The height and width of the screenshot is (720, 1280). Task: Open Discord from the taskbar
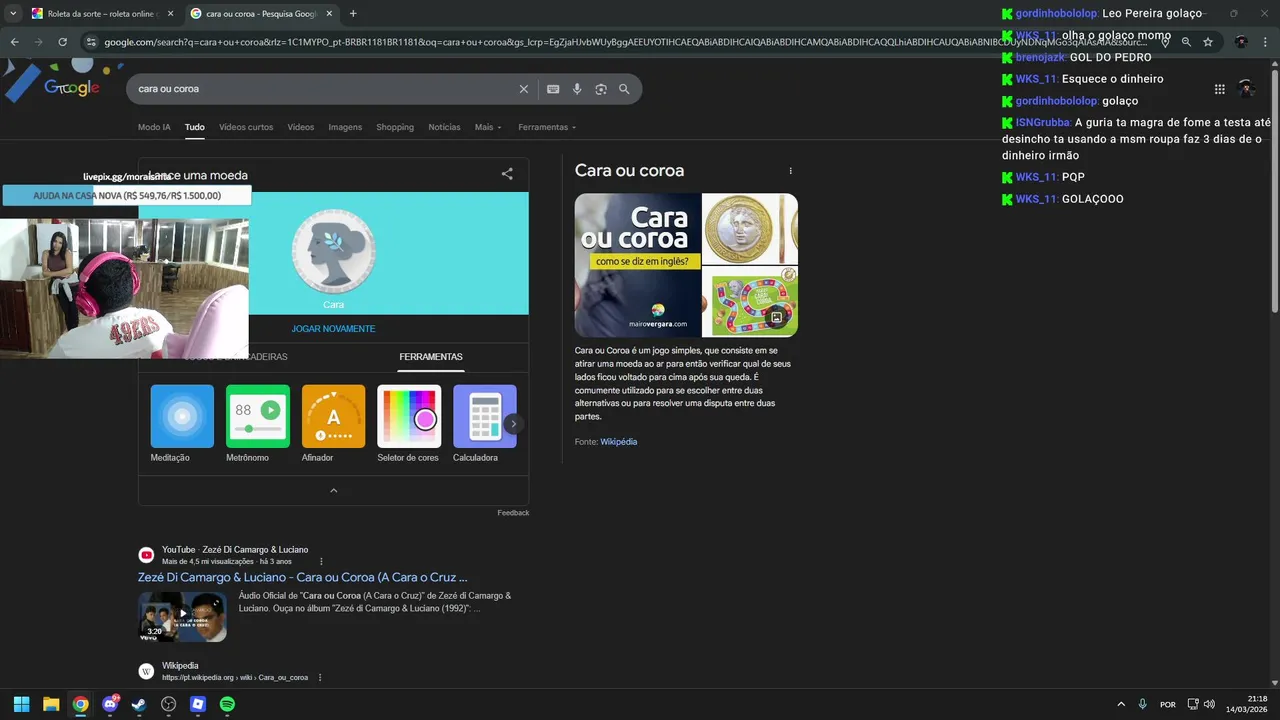click(x=110, y=704)
